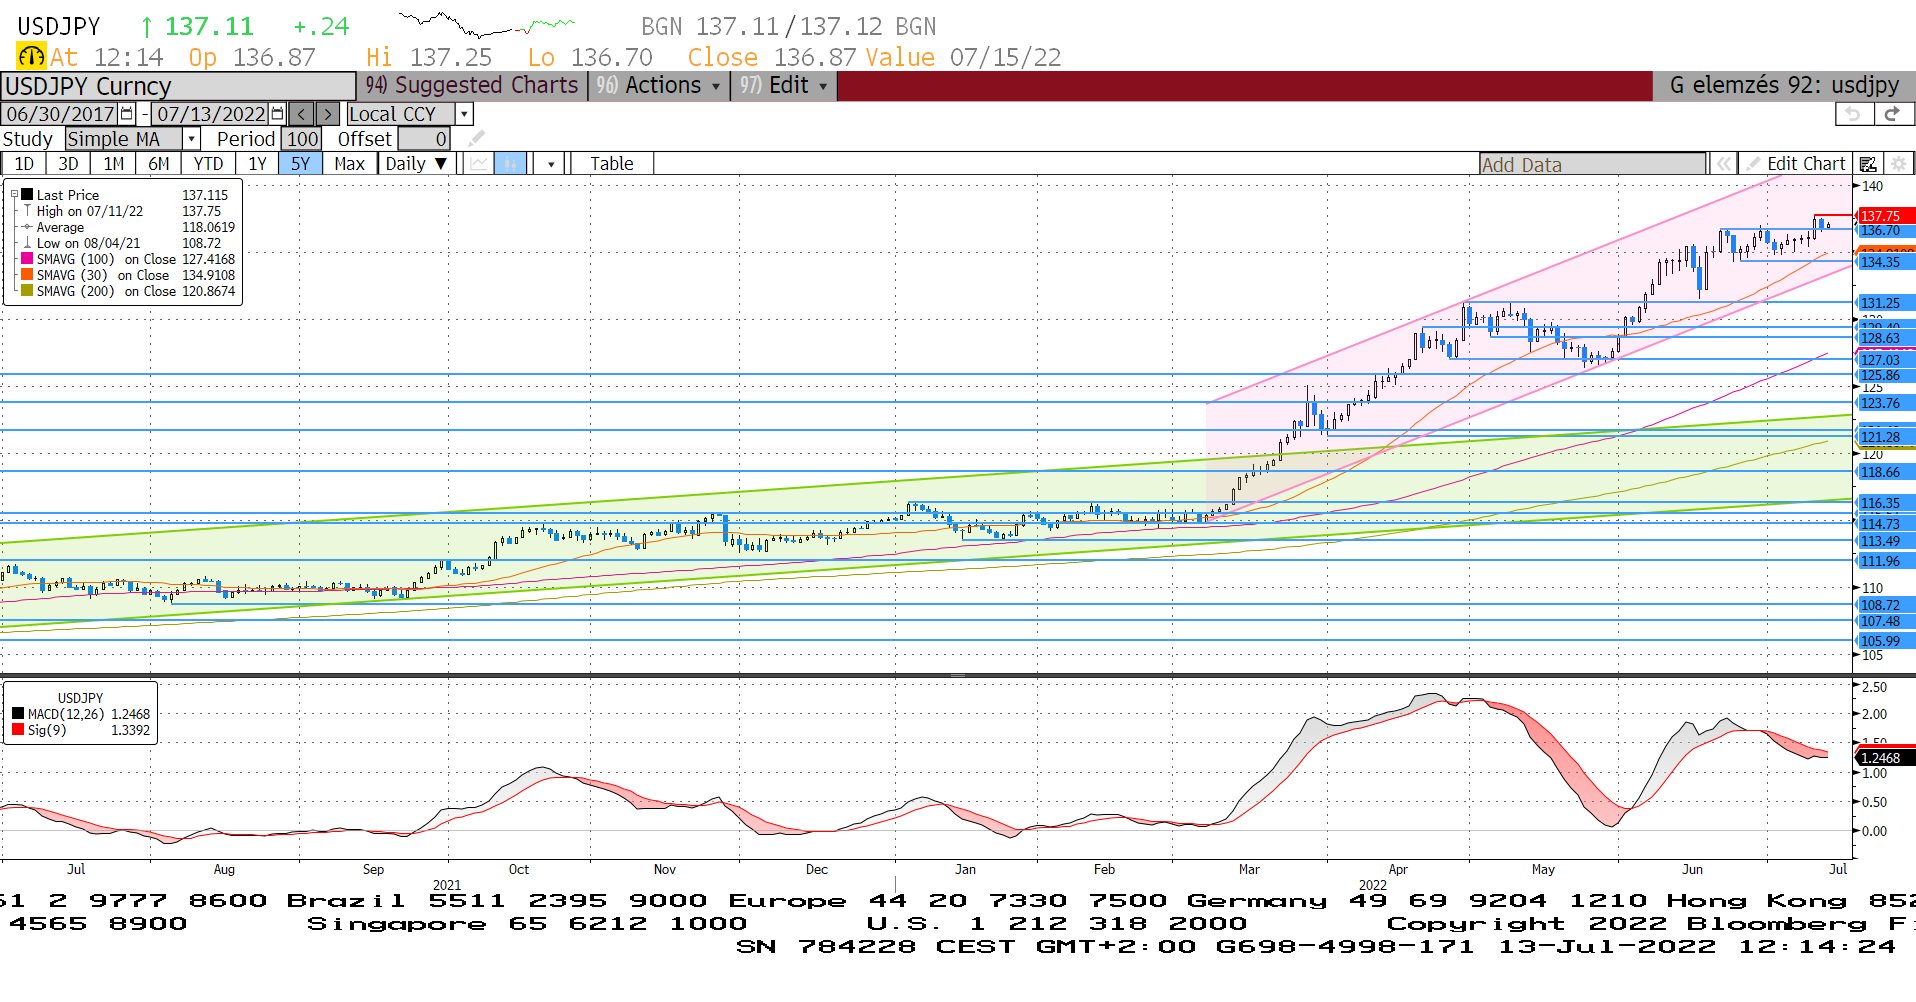Open Suggested Charts

click(x=471, y=86)
